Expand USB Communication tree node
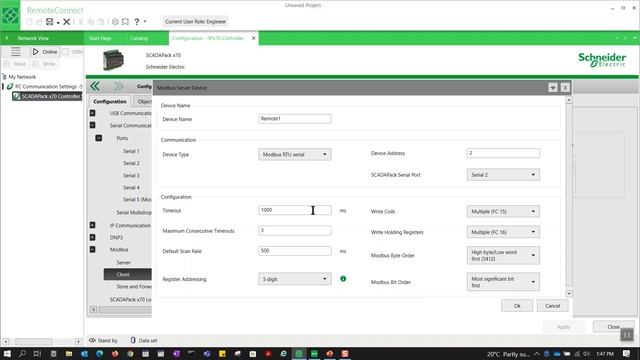Screen dimensions: 640x360 93,113
